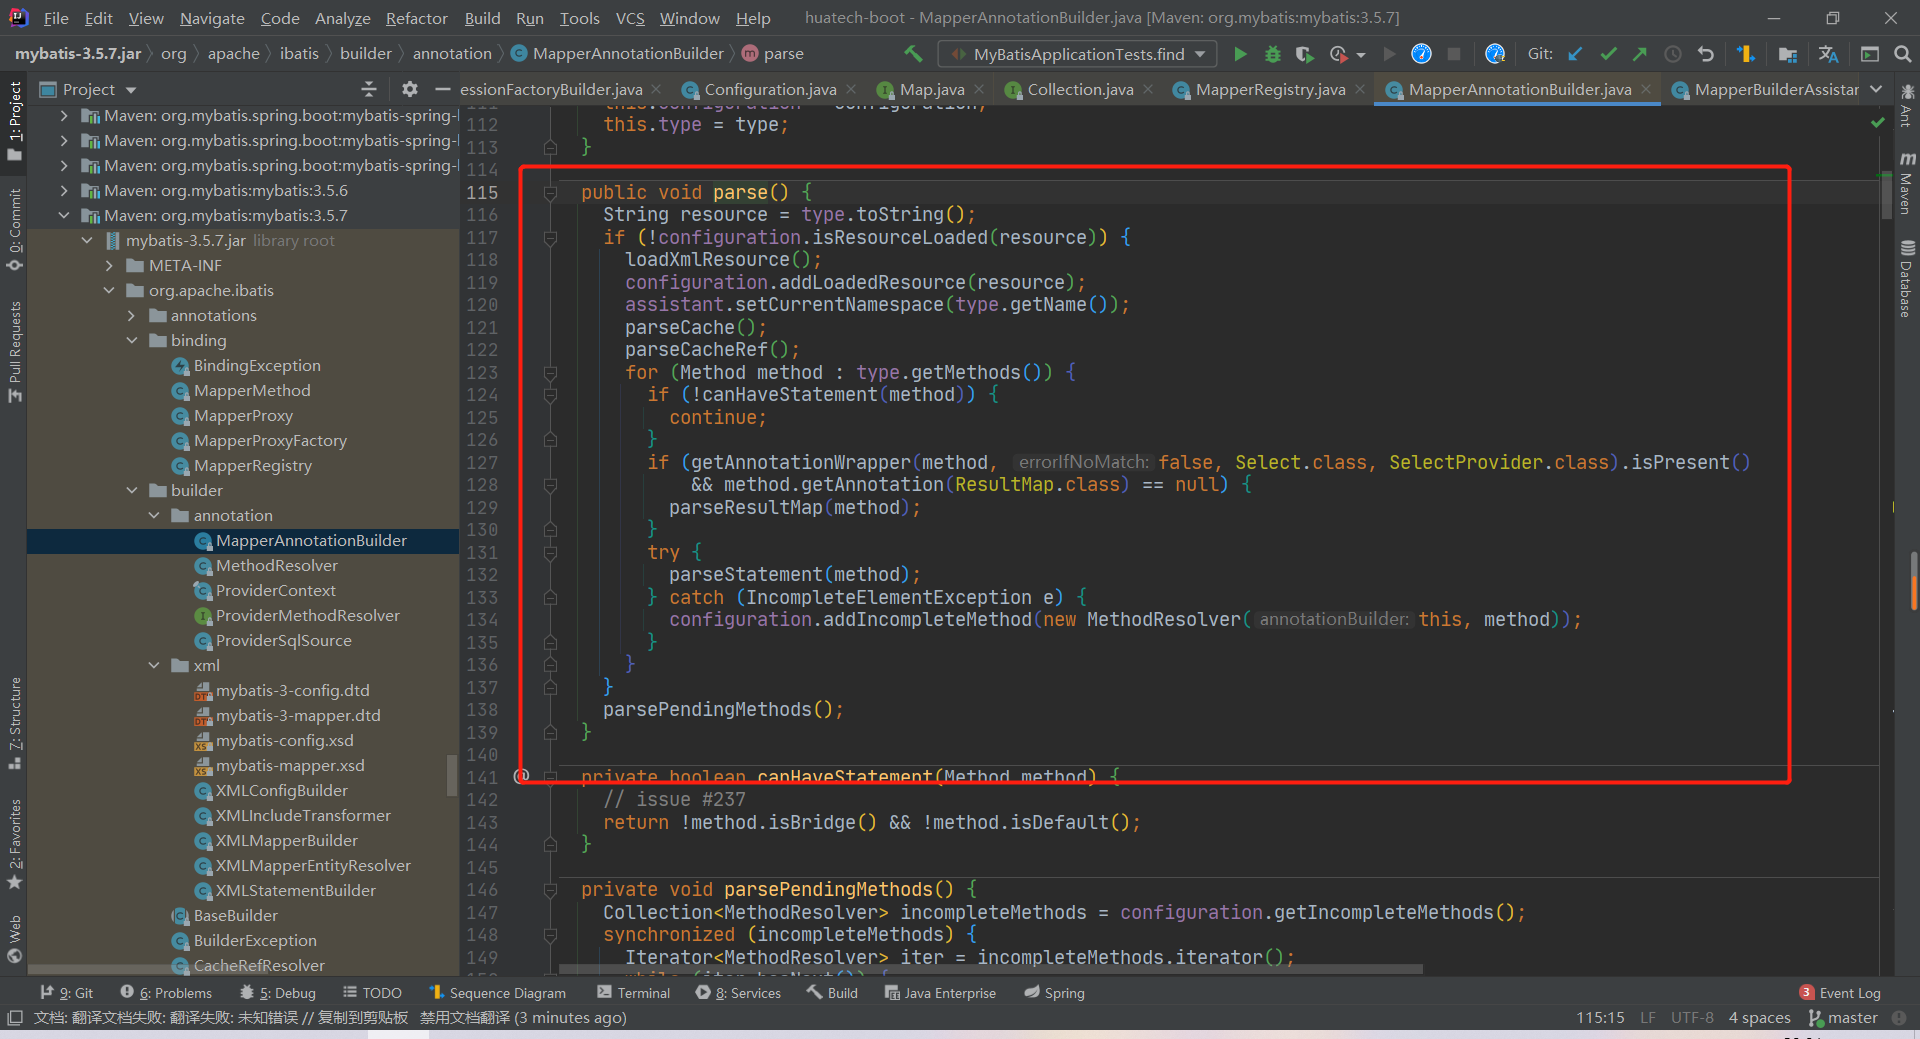Open the Refactor menu
Screen dimensions: 1920x1039
tap(416, 18)
